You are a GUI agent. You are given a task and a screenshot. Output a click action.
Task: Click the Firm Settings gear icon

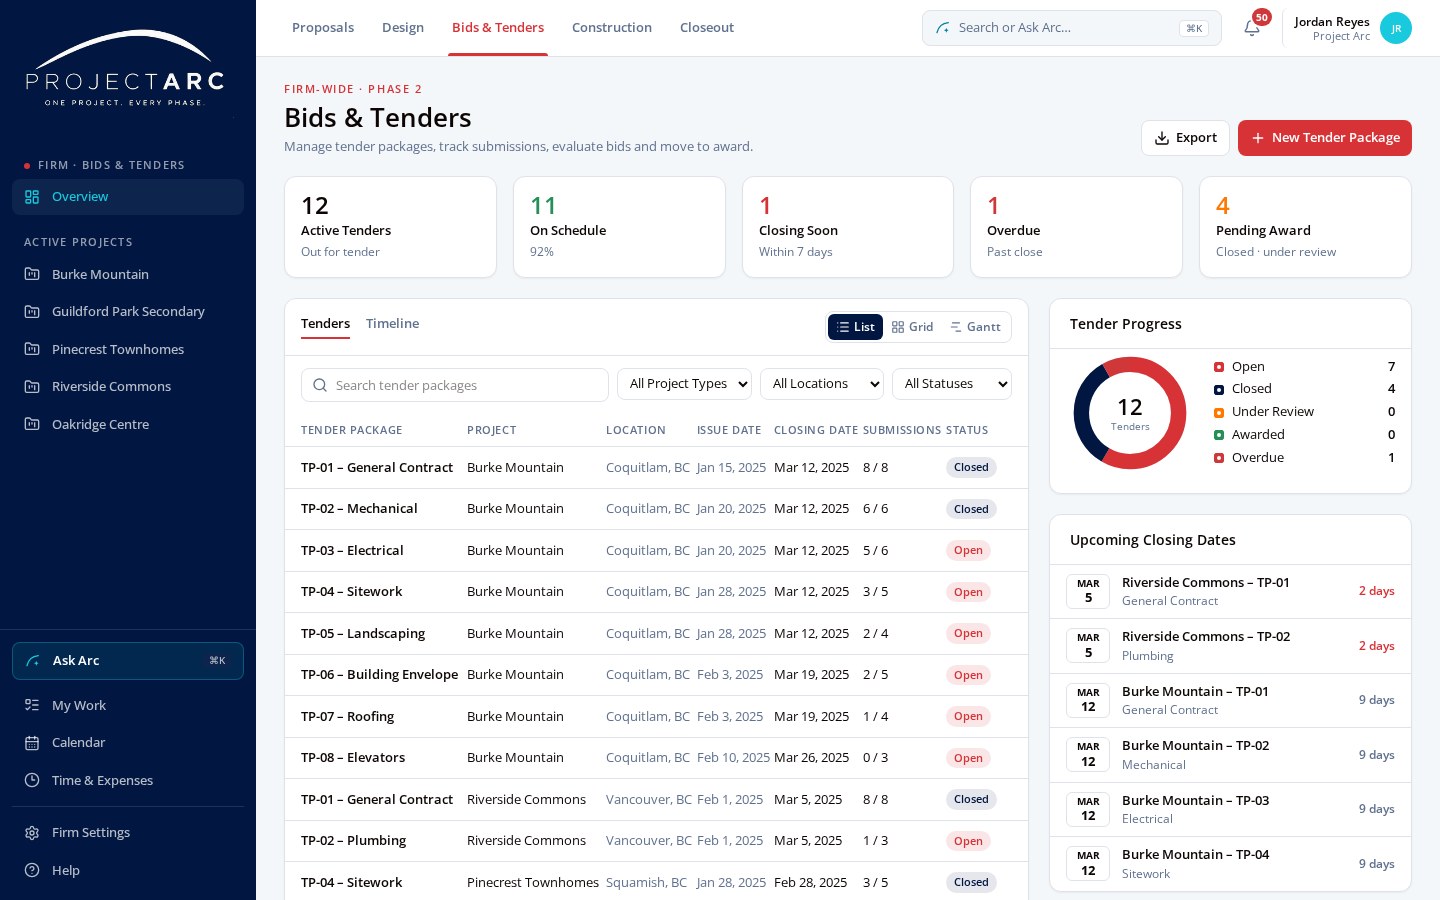(x=32, y=833)
